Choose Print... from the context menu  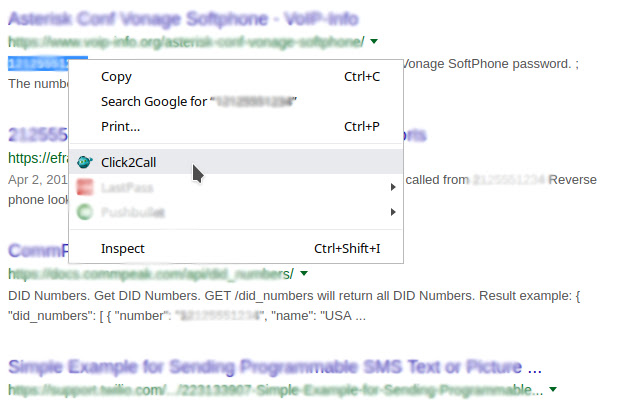[120, 127]
